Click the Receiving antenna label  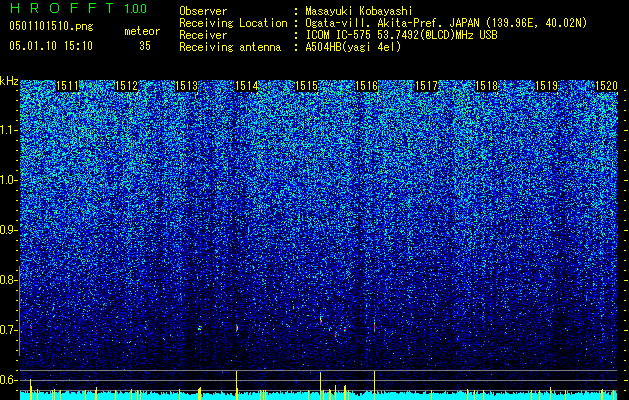230,47
